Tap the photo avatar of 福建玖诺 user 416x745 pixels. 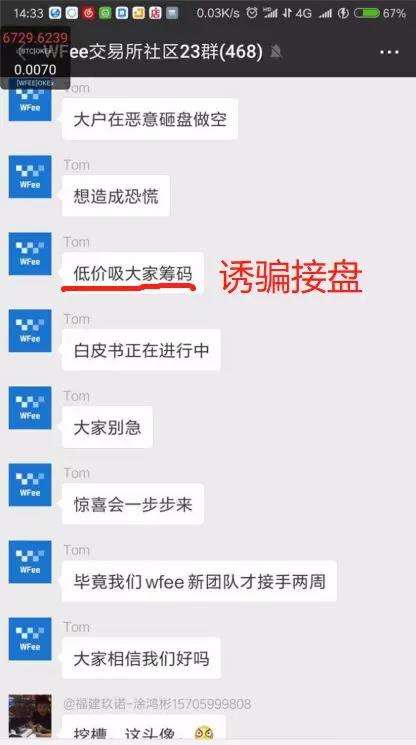(30, 716)
